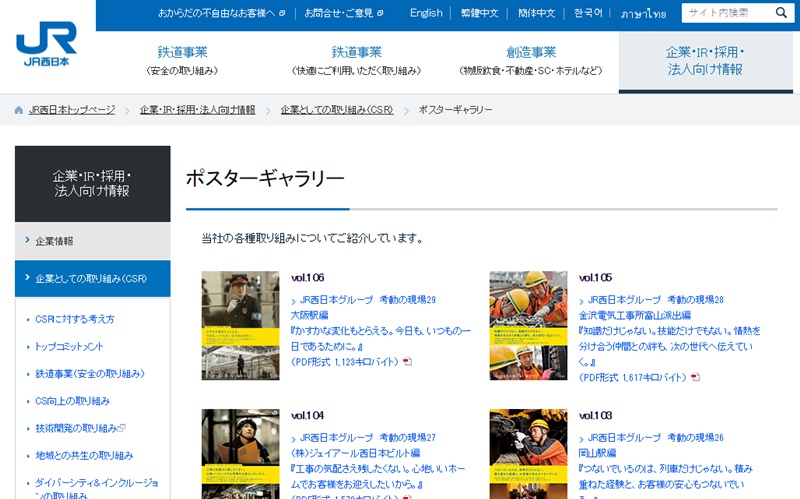800x499 pixels.
Task: Click external link icon beside おからだの不自由なお客様へ
Action: pyautogui.click(x=282, y=13)
